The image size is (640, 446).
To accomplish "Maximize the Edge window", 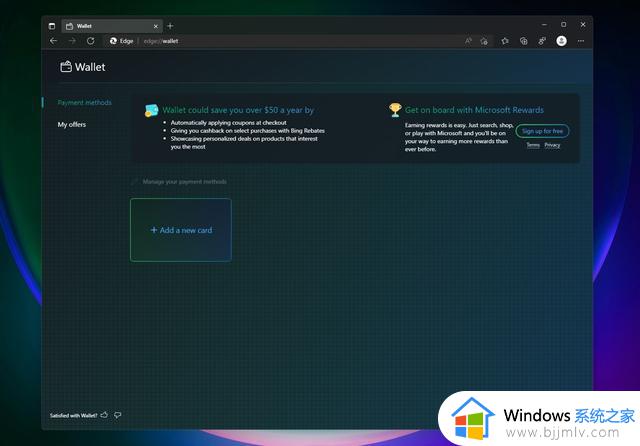I will pyautogui.click(x=564, y=25).
